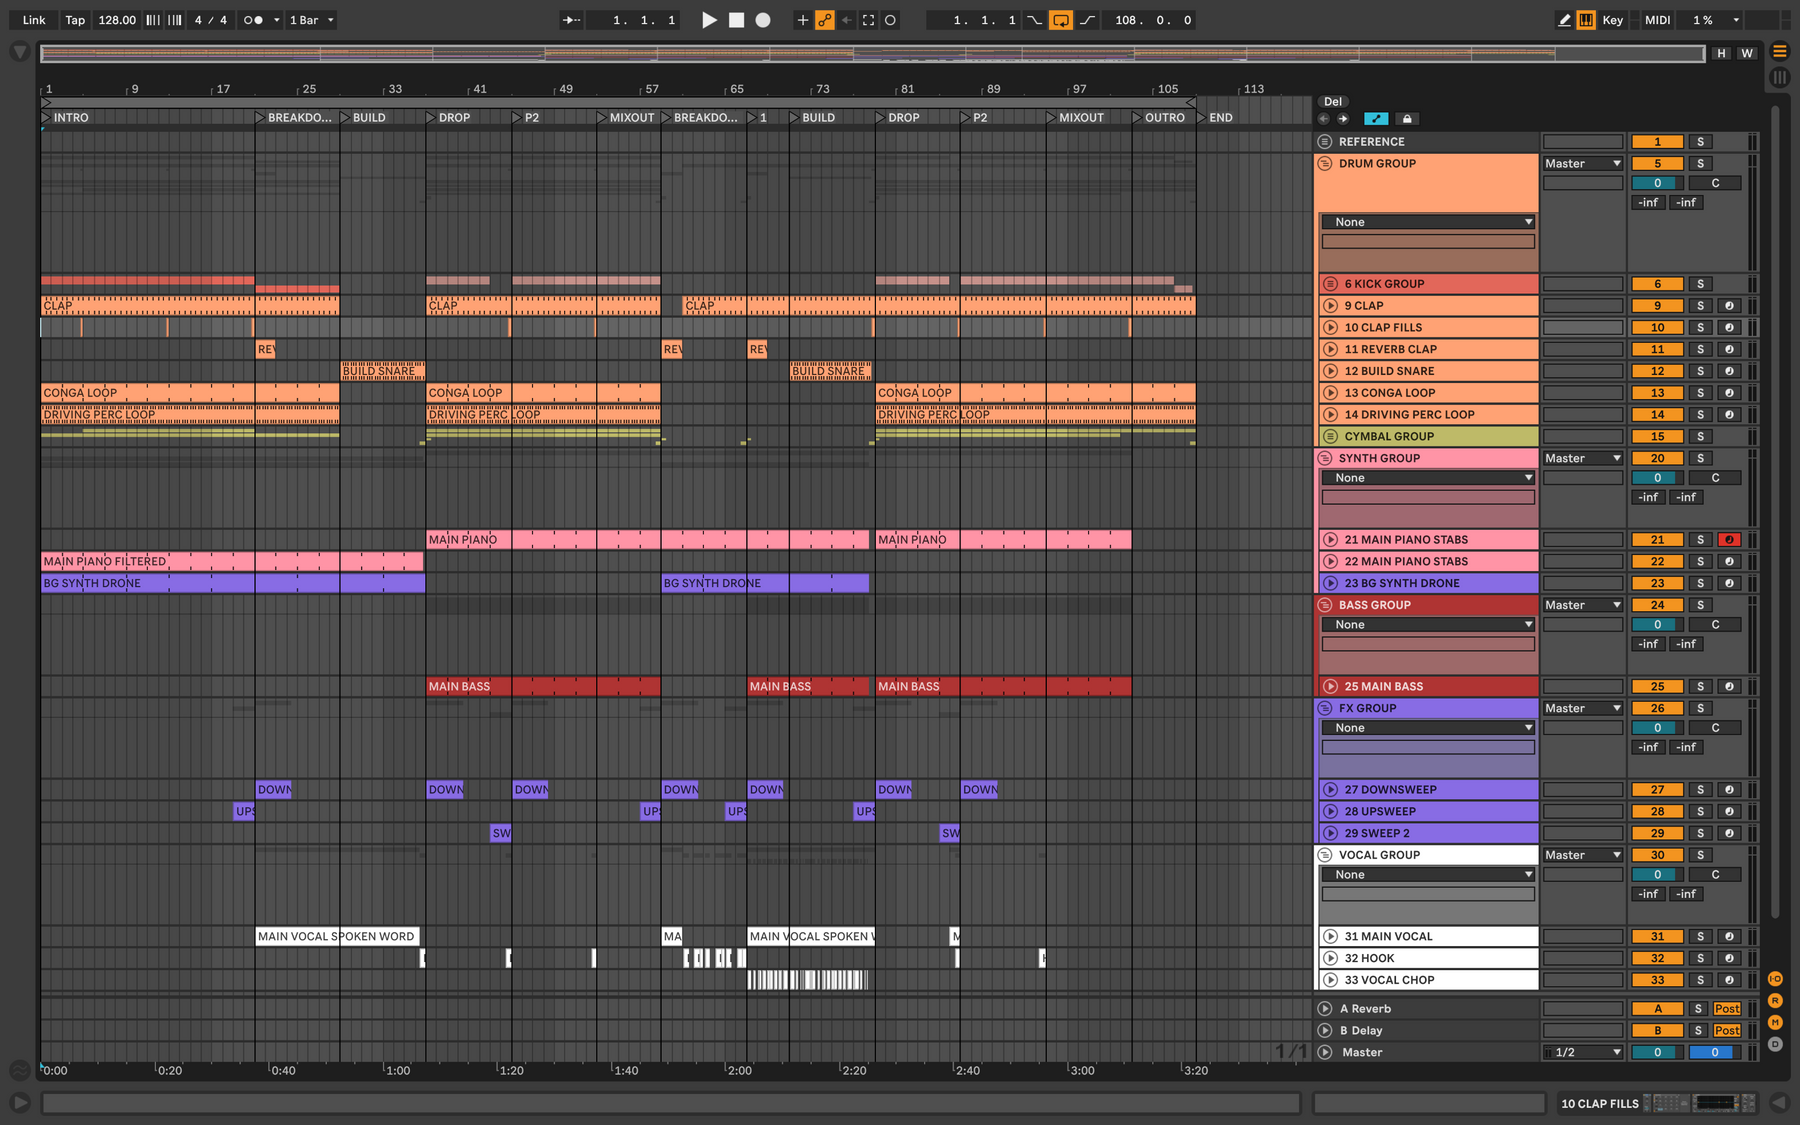1800x1125 pixels.
Task: Click the tempo field showing 128.00
Action: pos(117,20)
